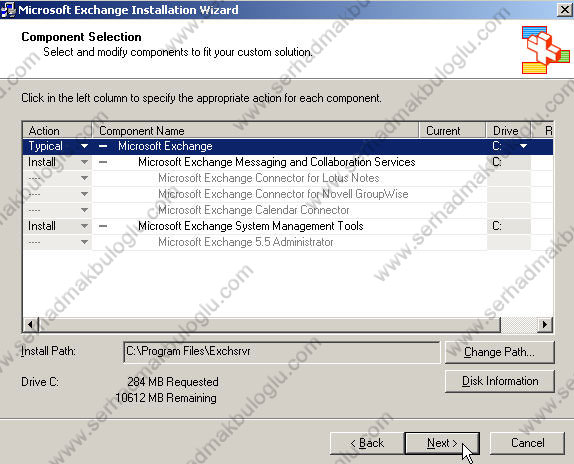Click the Next button

tap(442, 443)
